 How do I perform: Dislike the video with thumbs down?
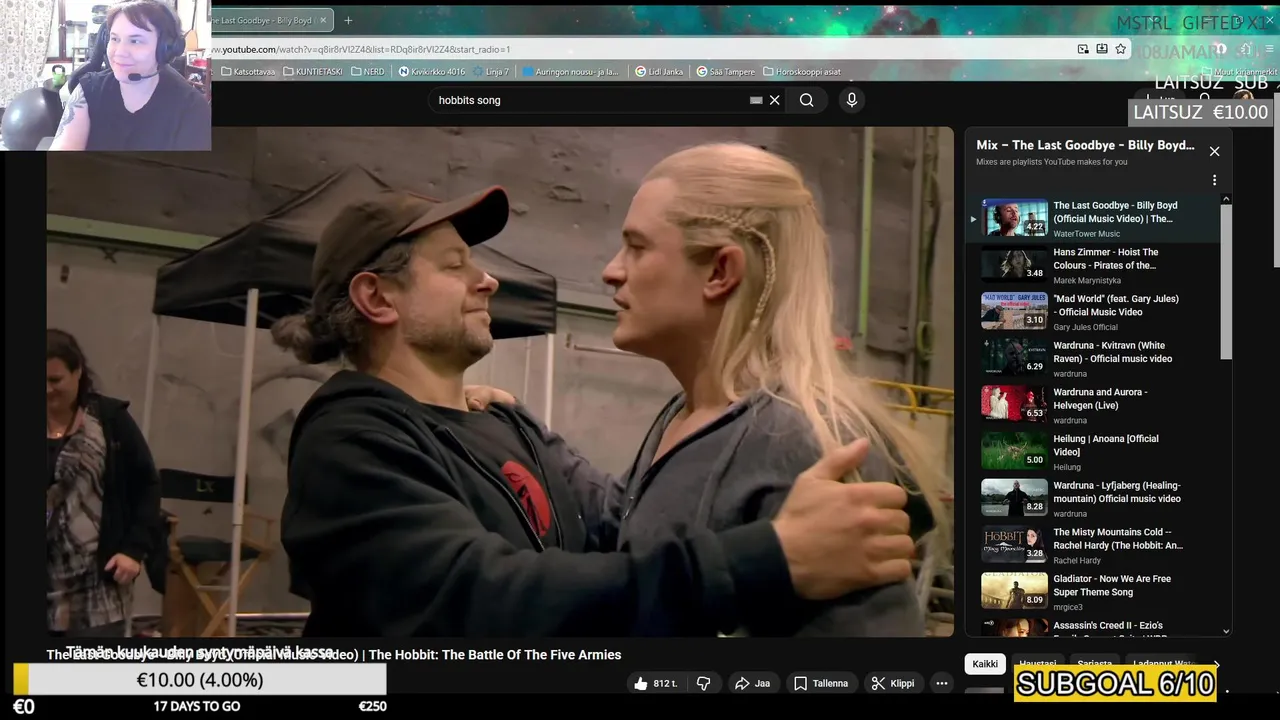tap(703, 683)
